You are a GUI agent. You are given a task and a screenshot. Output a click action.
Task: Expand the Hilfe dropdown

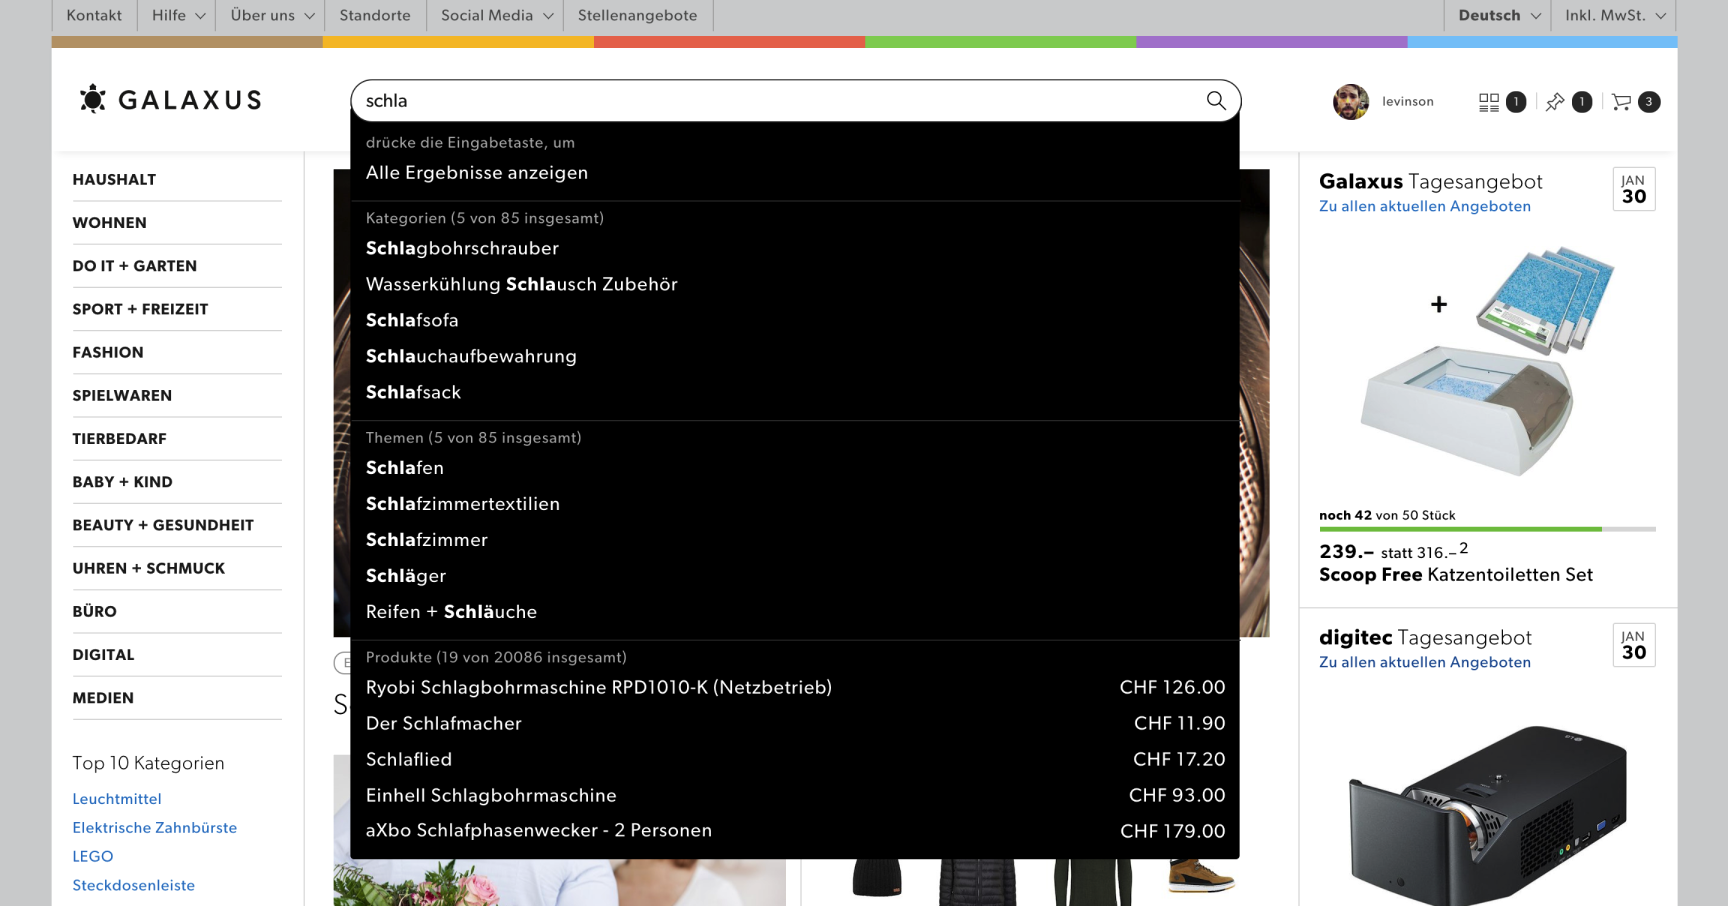click(178, 15)
